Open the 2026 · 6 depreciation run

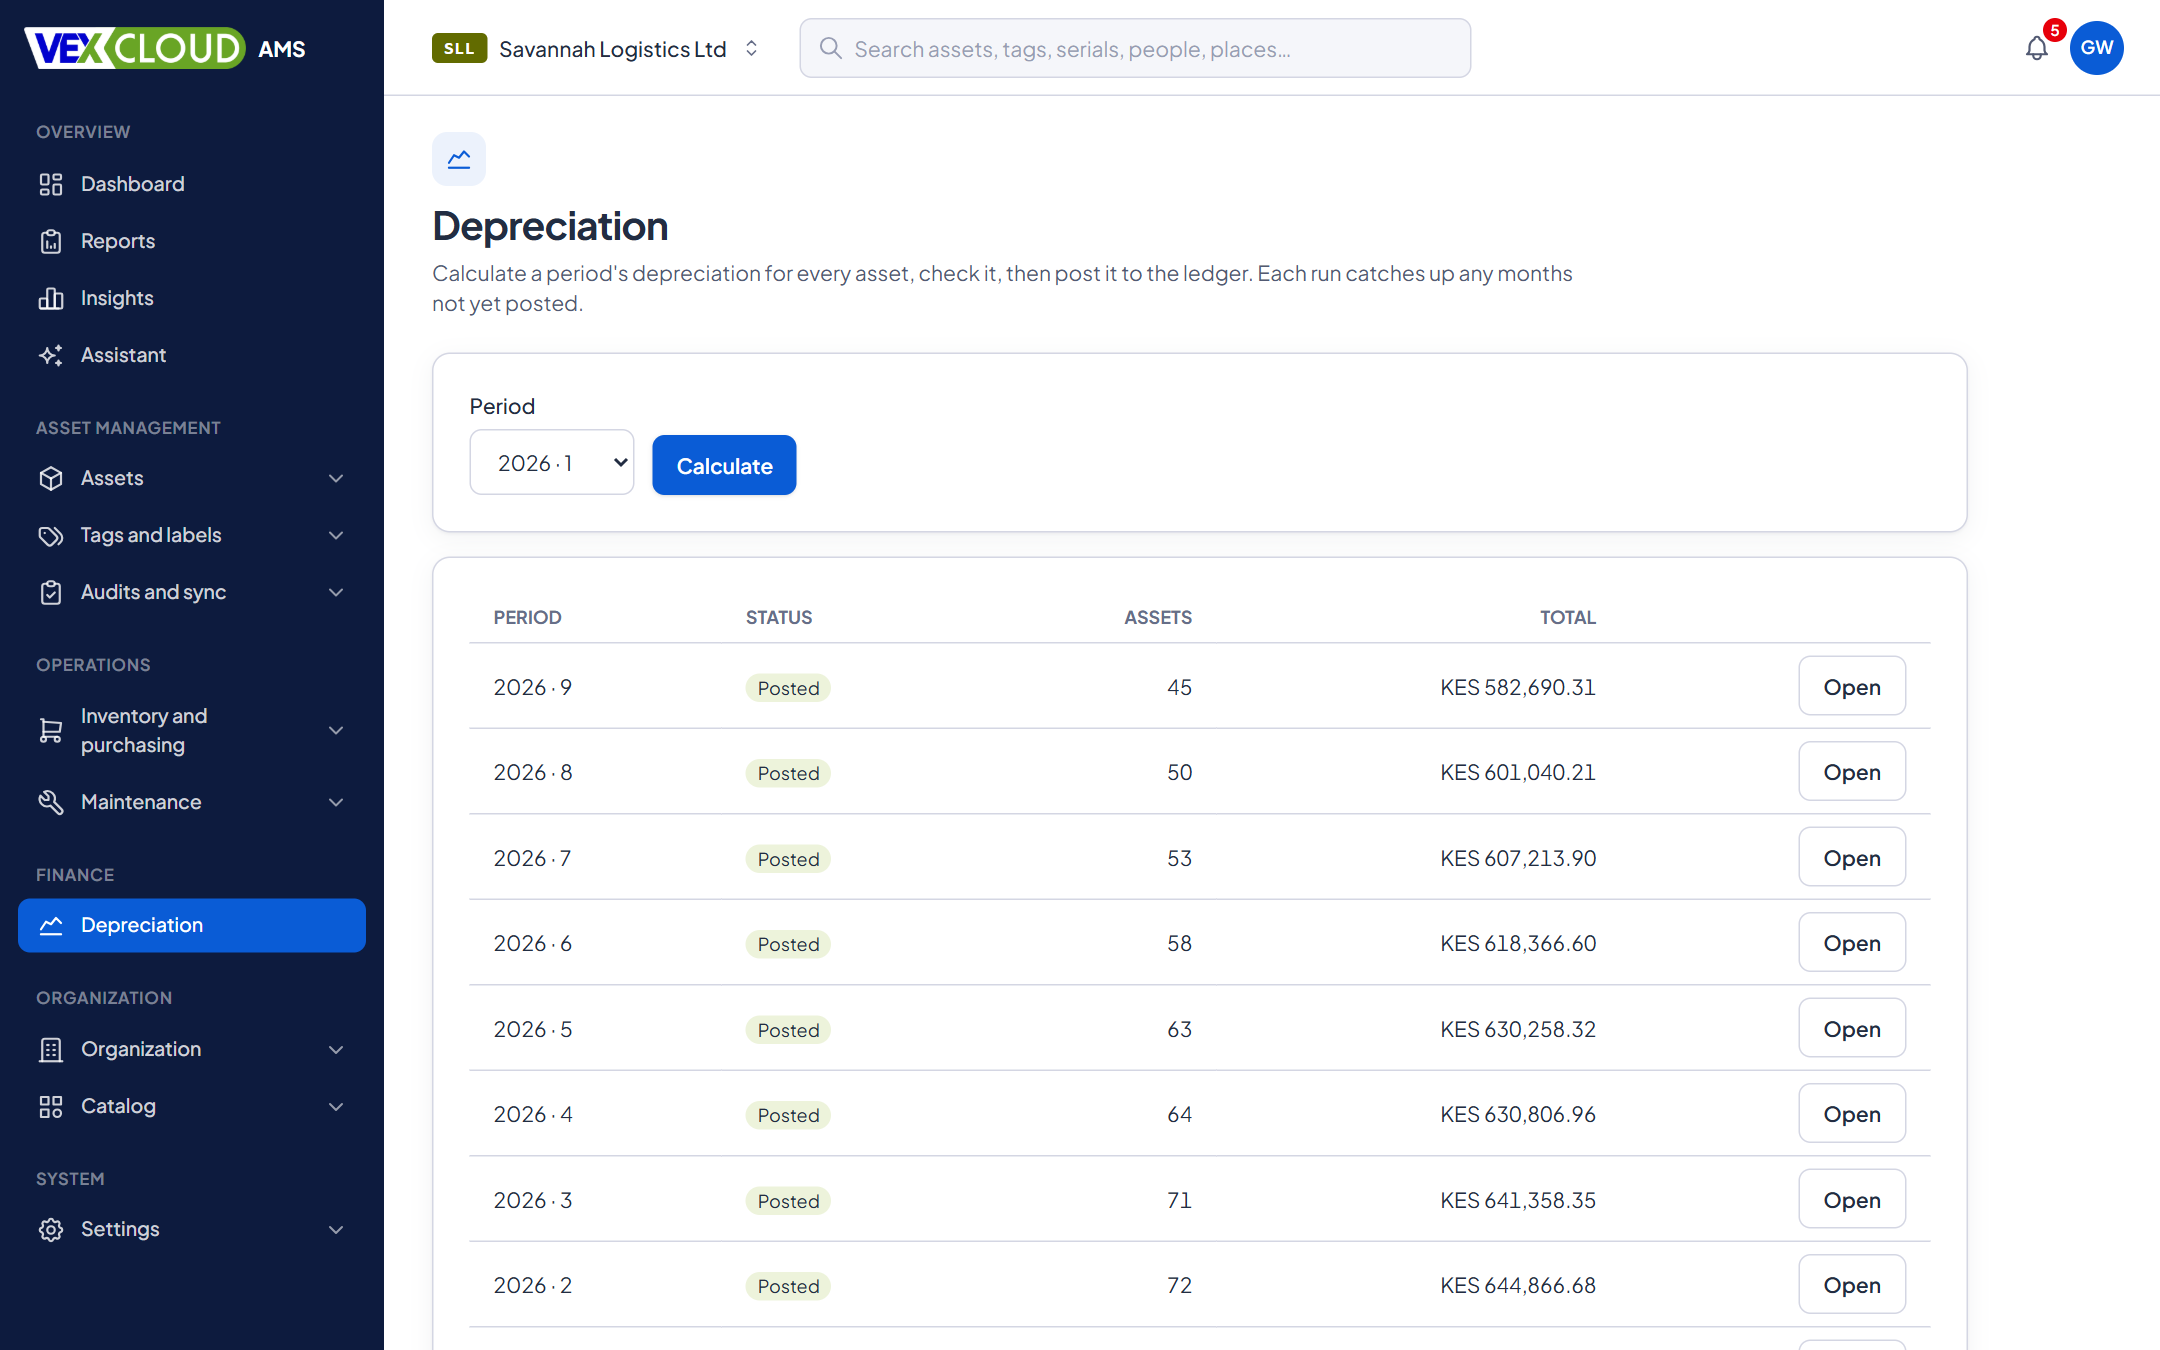tap(1852, 942)
